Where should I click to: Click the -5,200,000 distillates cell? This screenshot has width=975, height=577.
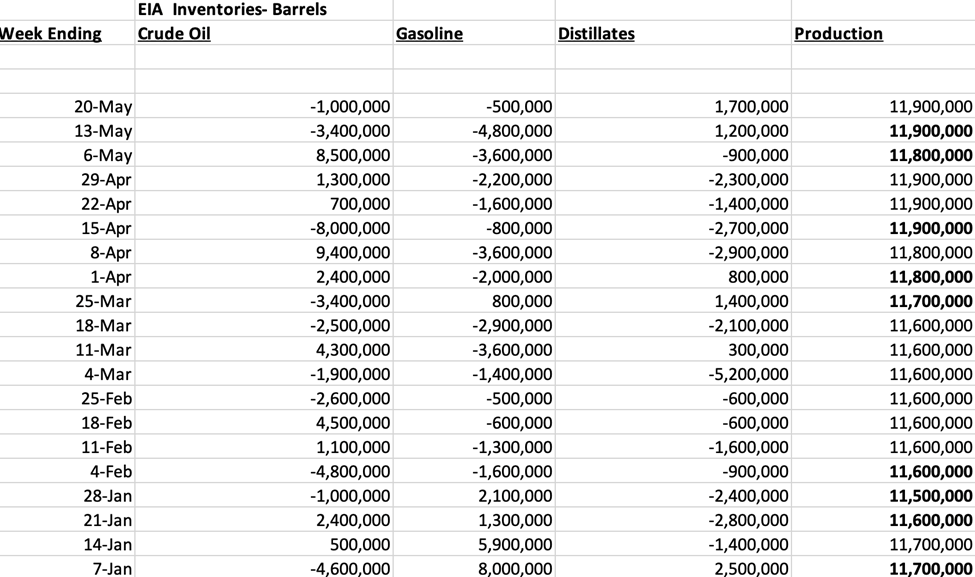pyautogui.click(x=748, y=374)
